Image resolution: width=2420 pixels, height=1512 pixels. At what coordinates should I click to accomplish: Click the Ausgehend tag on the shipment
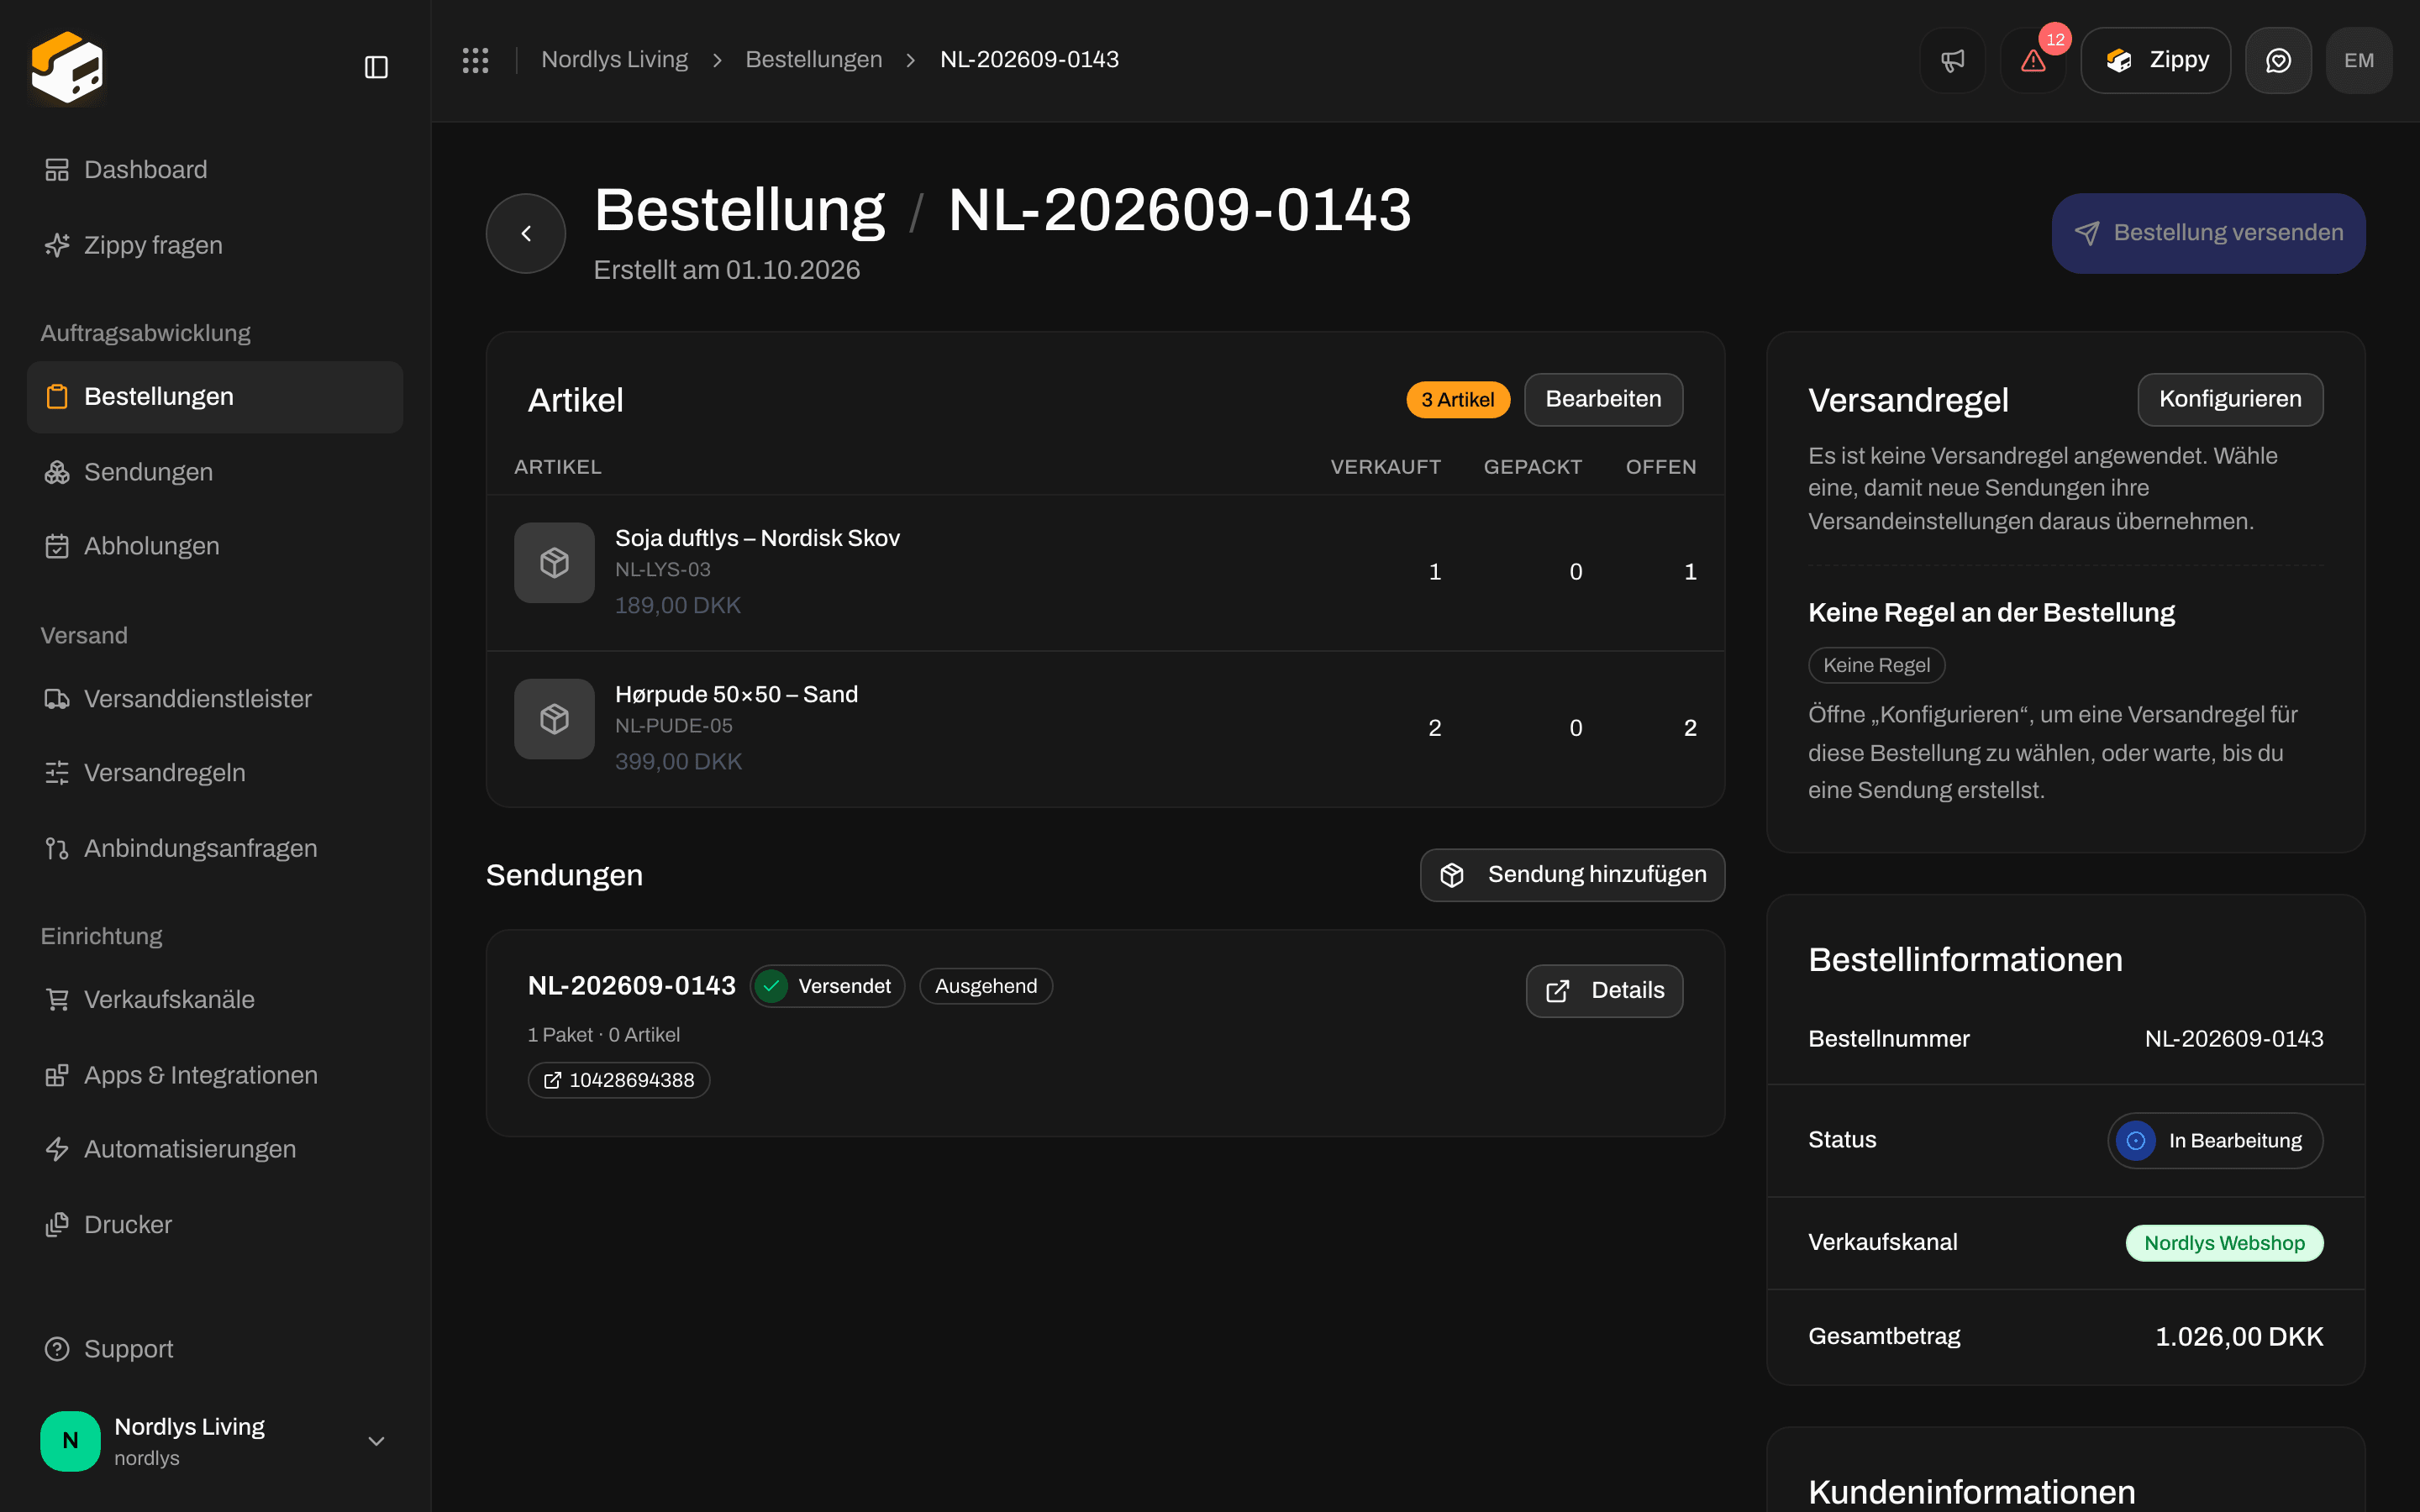coord(985,986)
